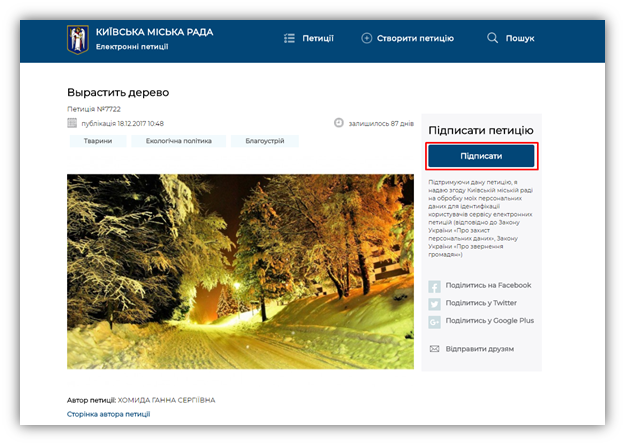Share via Поділитись у Google Plus link
The height and width of the screenshot is (445, 625).
point(489,320)
